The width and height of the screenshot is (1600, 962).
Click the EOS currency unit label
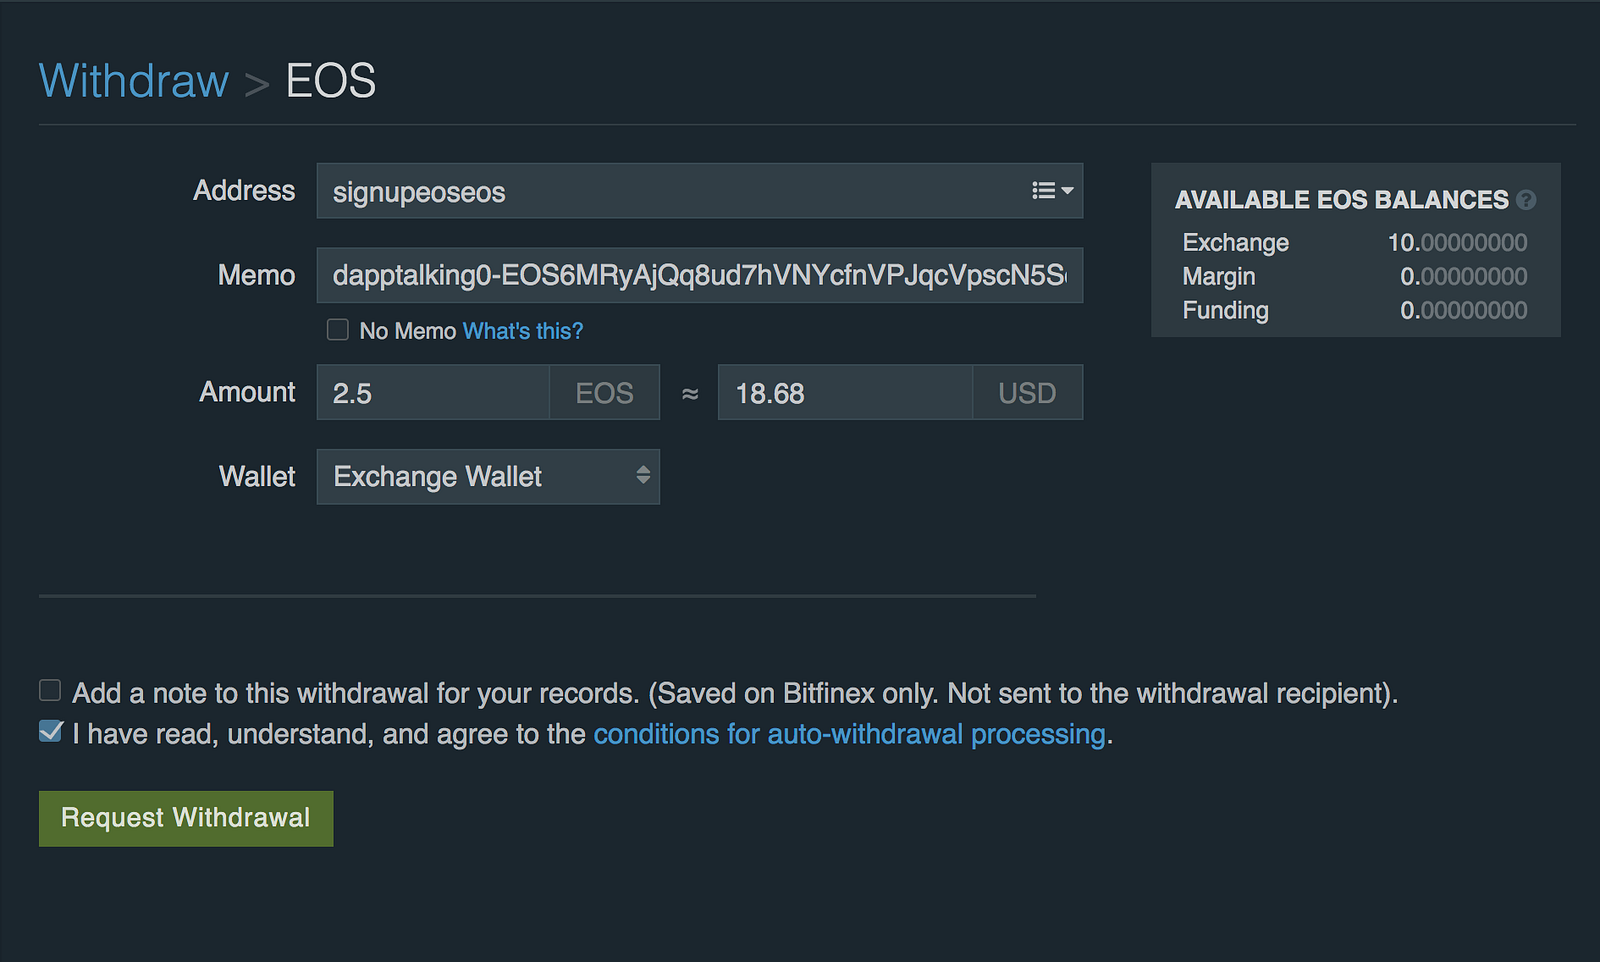[x=604, y=393]
